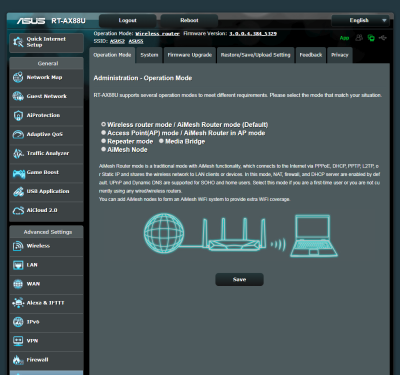400x375 pixels.
Task: Switch to the Operation Mode tab
Action: coord(112,55)
